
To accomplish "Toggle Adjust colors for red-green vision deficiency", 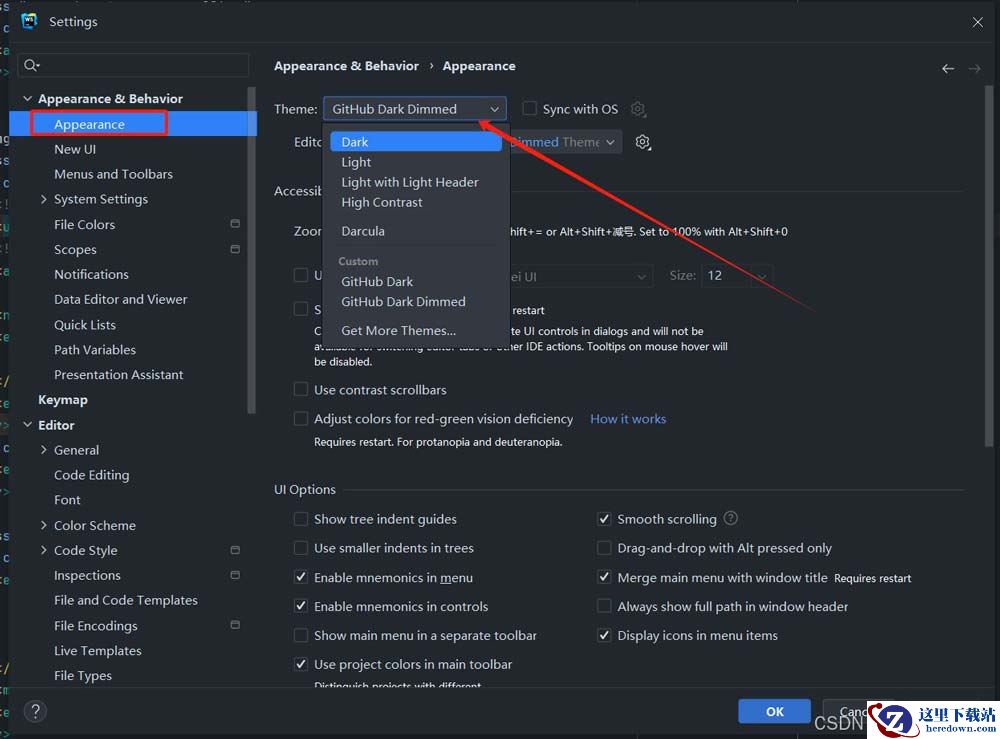I will 300,418.
